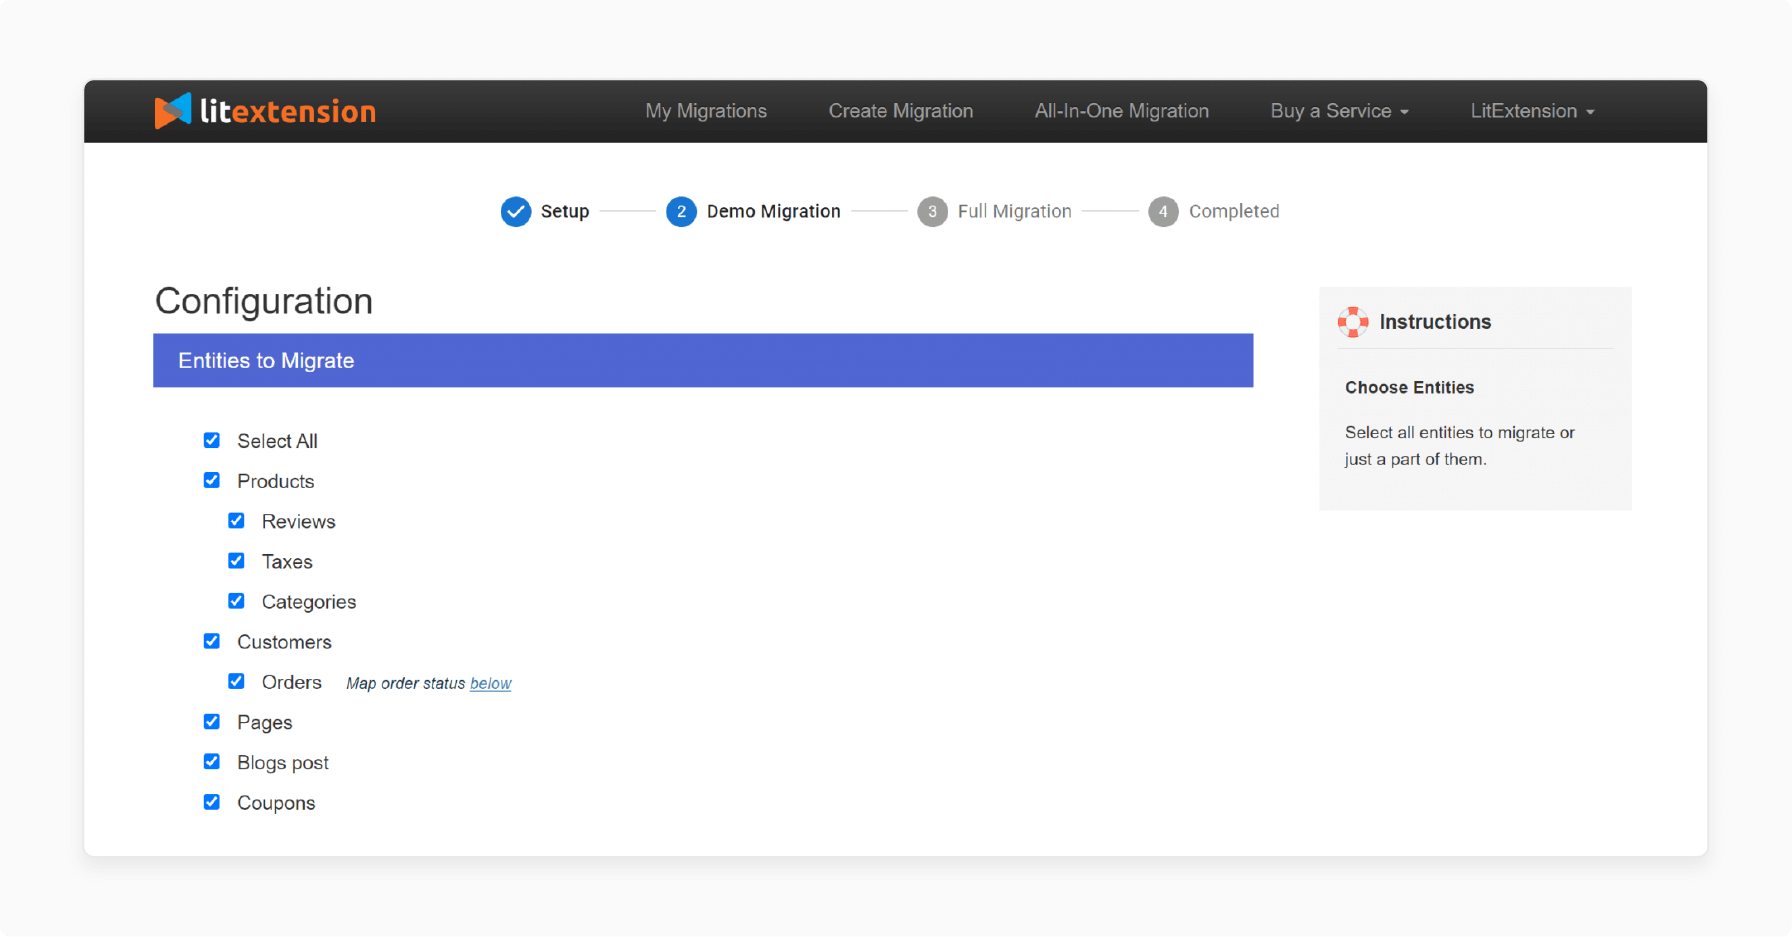This screenshot has height=937, width=1792.
Task: Click the Configuration heading
Action: click(264, 301)
